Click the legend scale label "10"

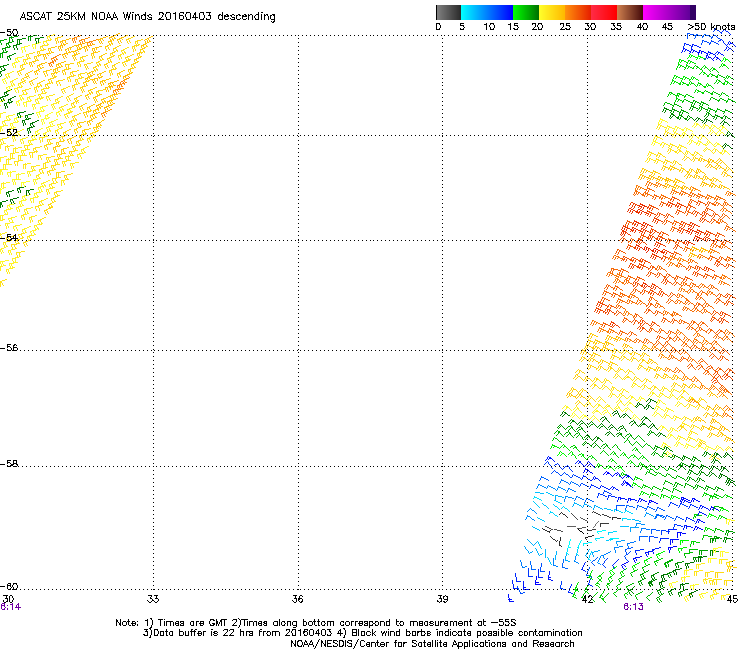click(489, 27)
